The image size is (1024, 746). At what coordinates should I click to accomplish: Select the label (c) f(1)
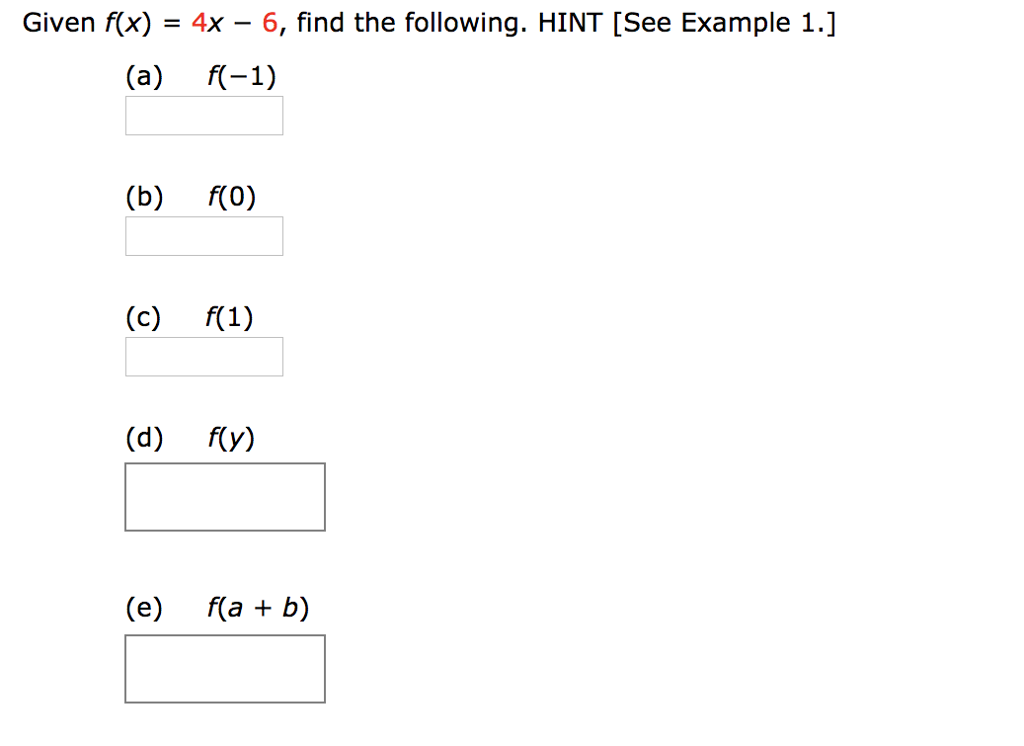point(188,316)
